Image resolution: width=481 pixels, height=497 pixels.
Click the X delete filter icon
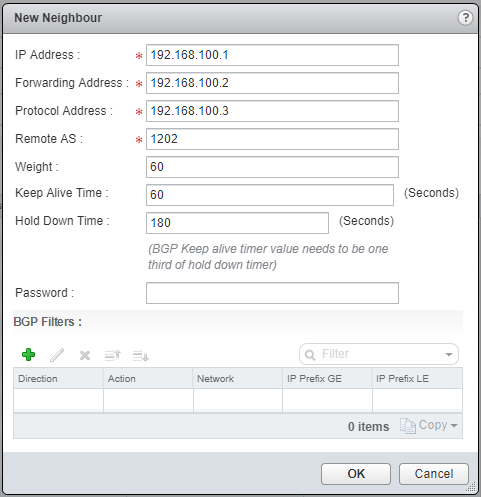click(85, 356)
